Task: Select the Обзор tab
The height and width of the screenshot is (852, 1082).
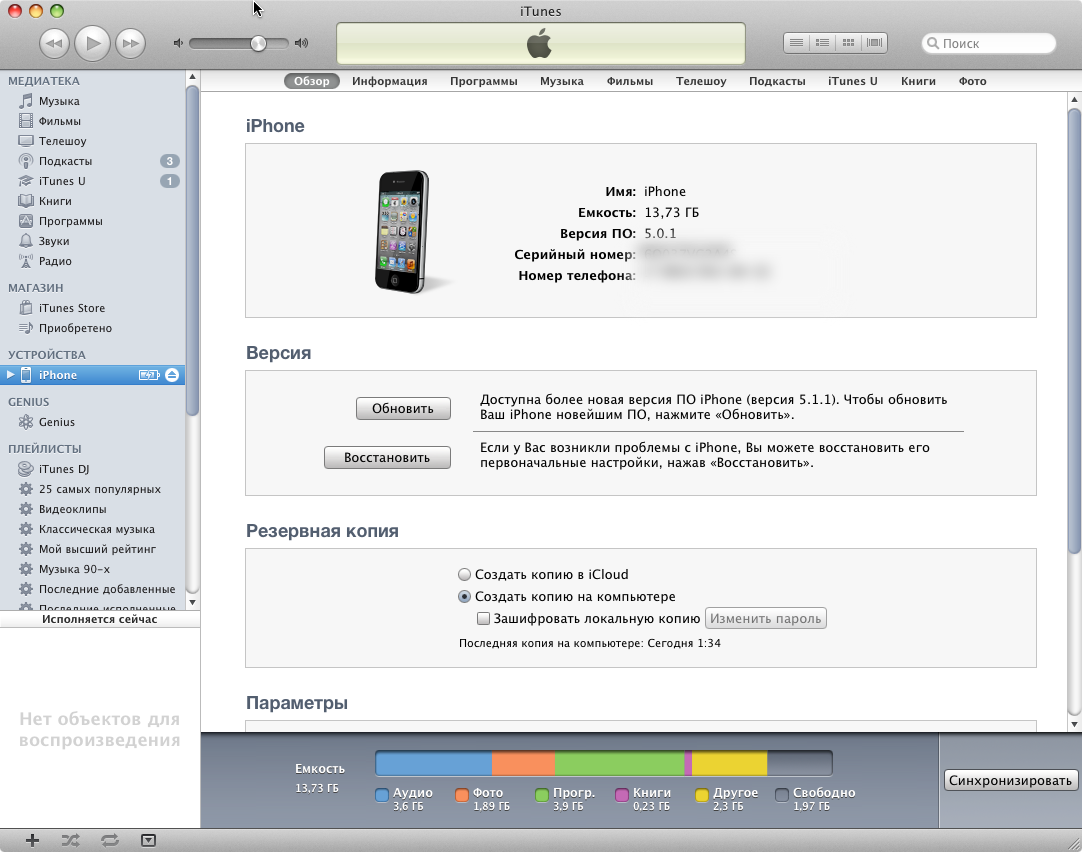Action: click(x=312, y=81)
